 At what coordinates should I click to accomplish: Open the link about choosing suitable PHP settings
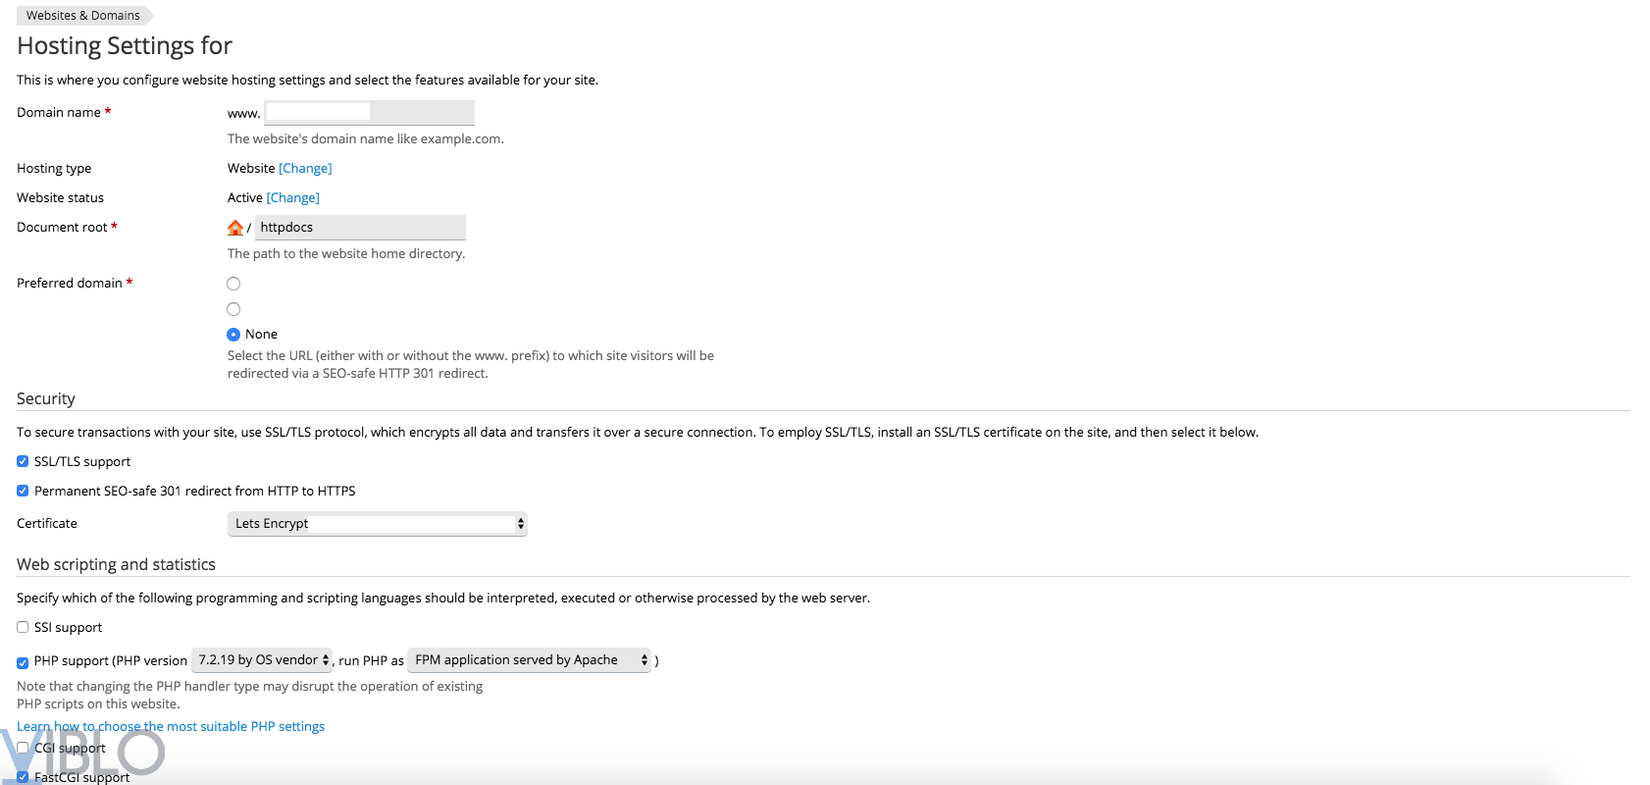(x=171, y=727)
